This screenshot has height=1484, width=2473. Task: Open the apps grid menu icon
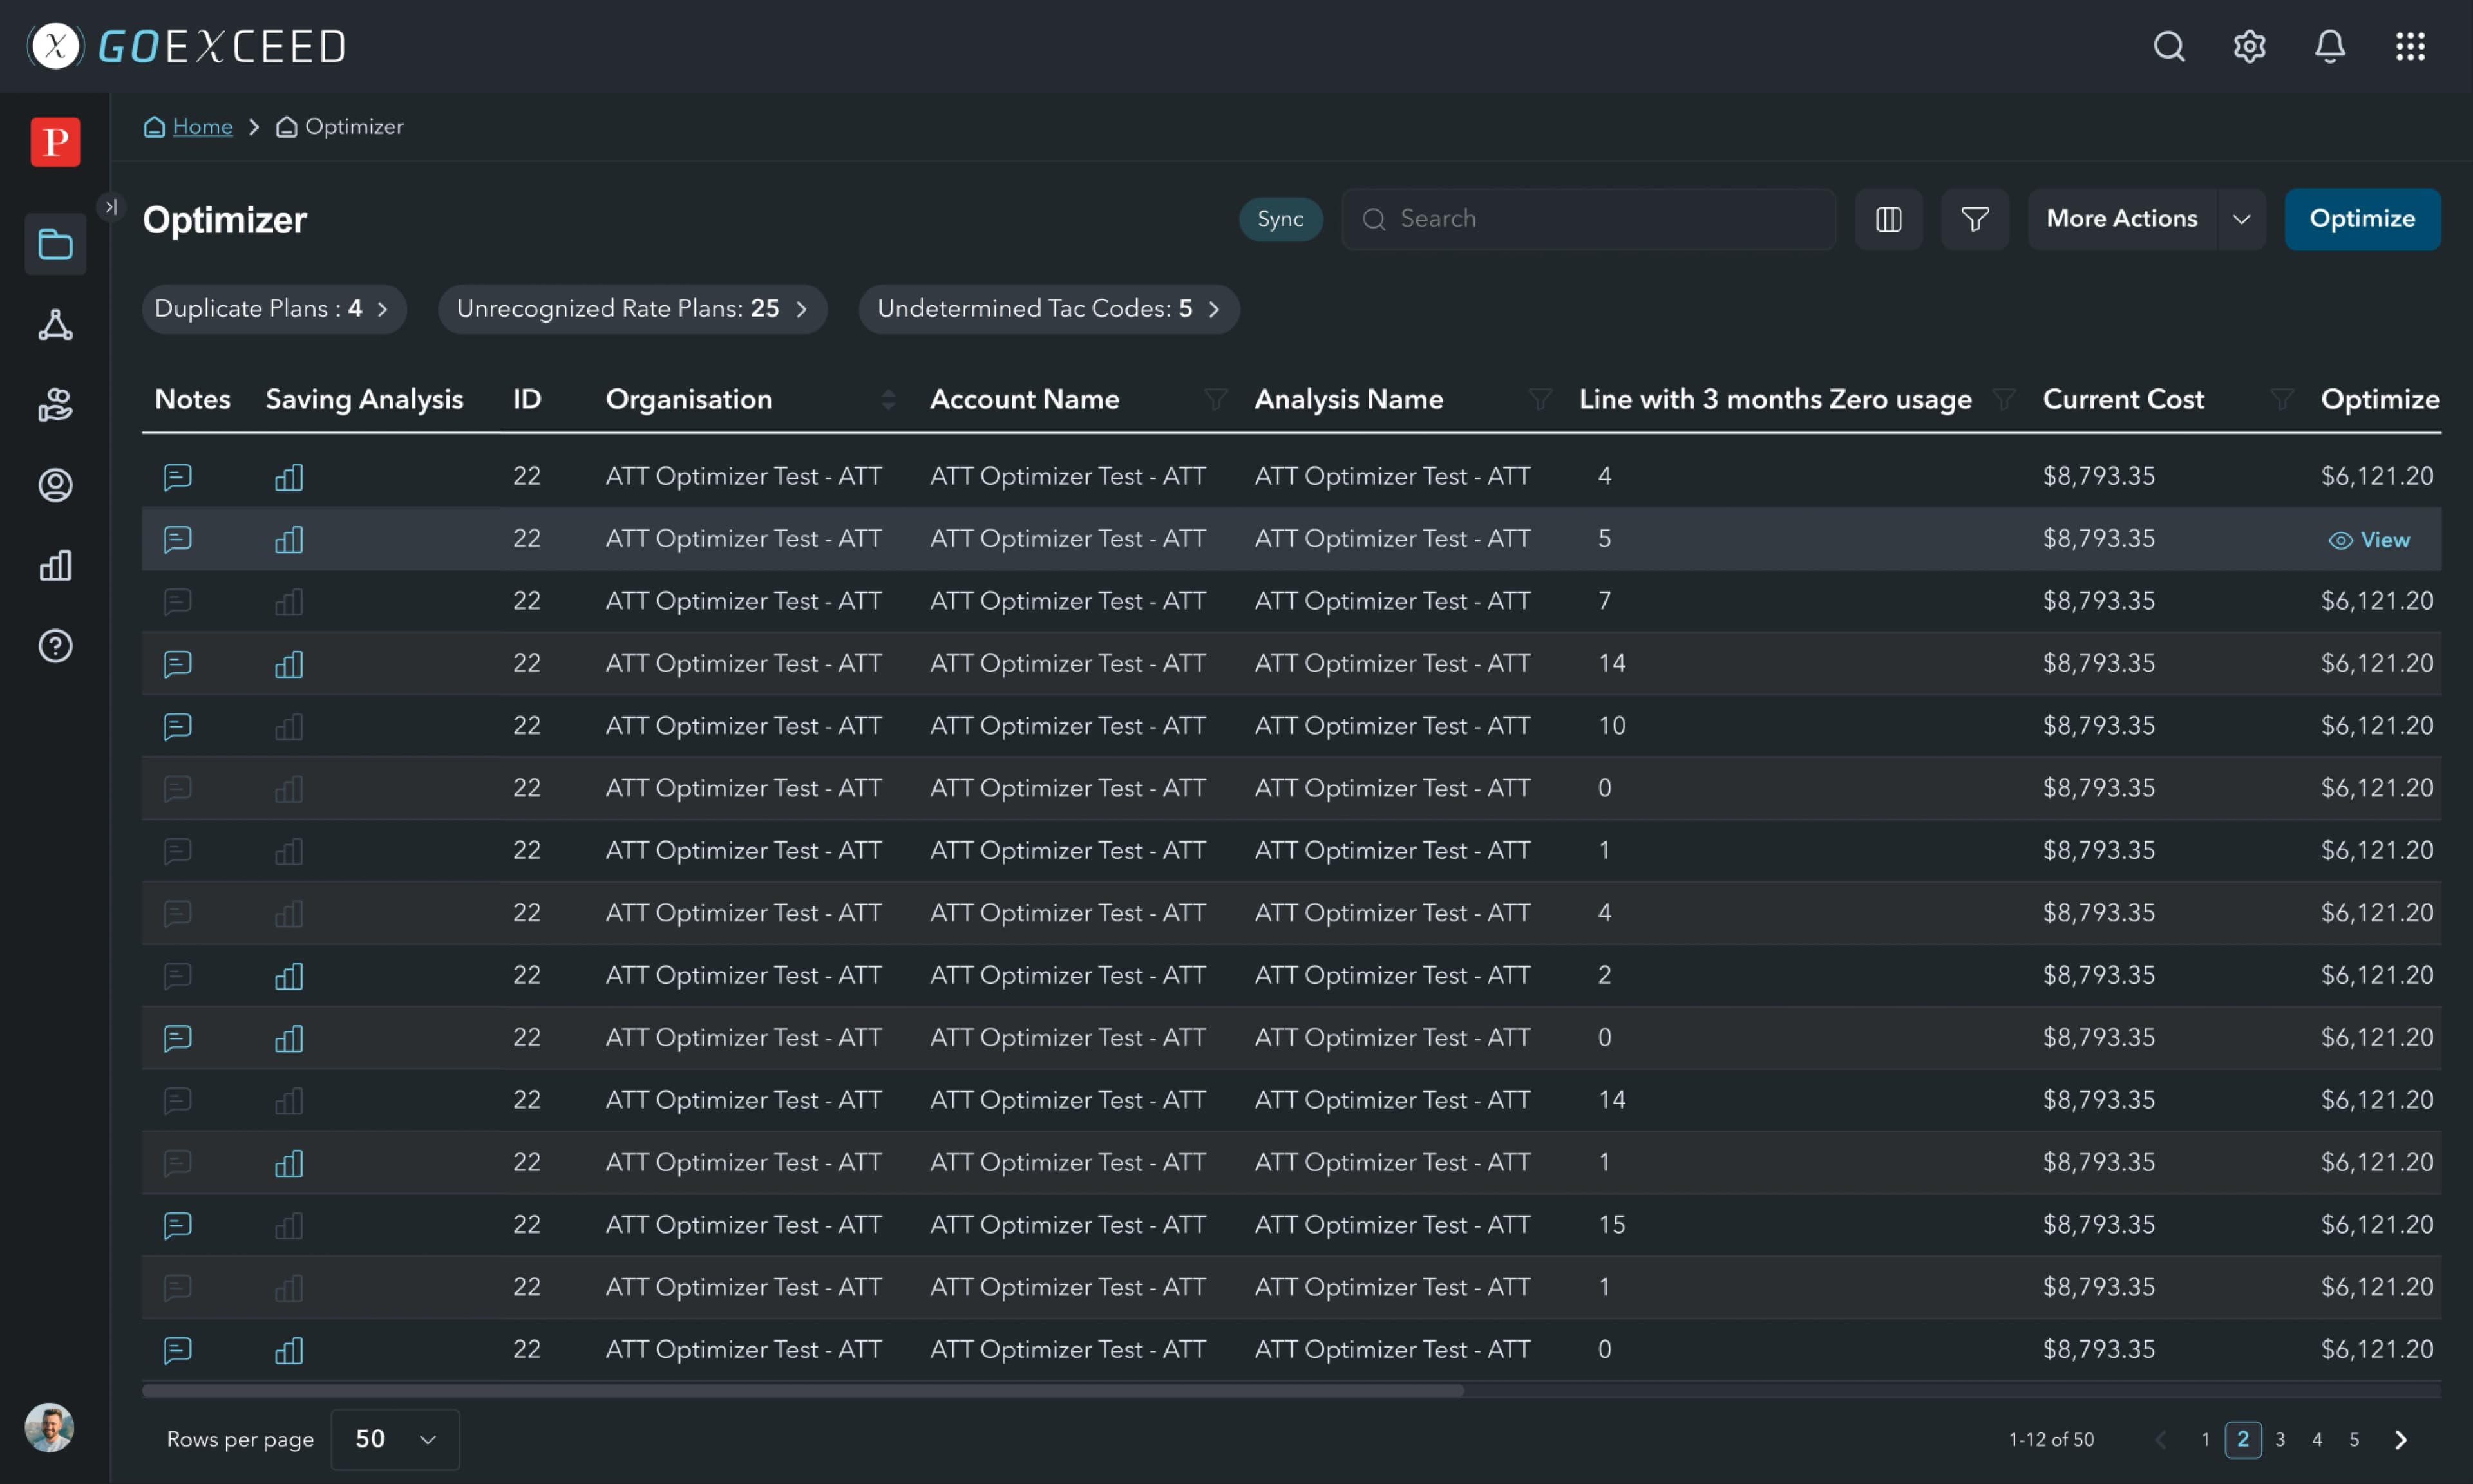2410,46
